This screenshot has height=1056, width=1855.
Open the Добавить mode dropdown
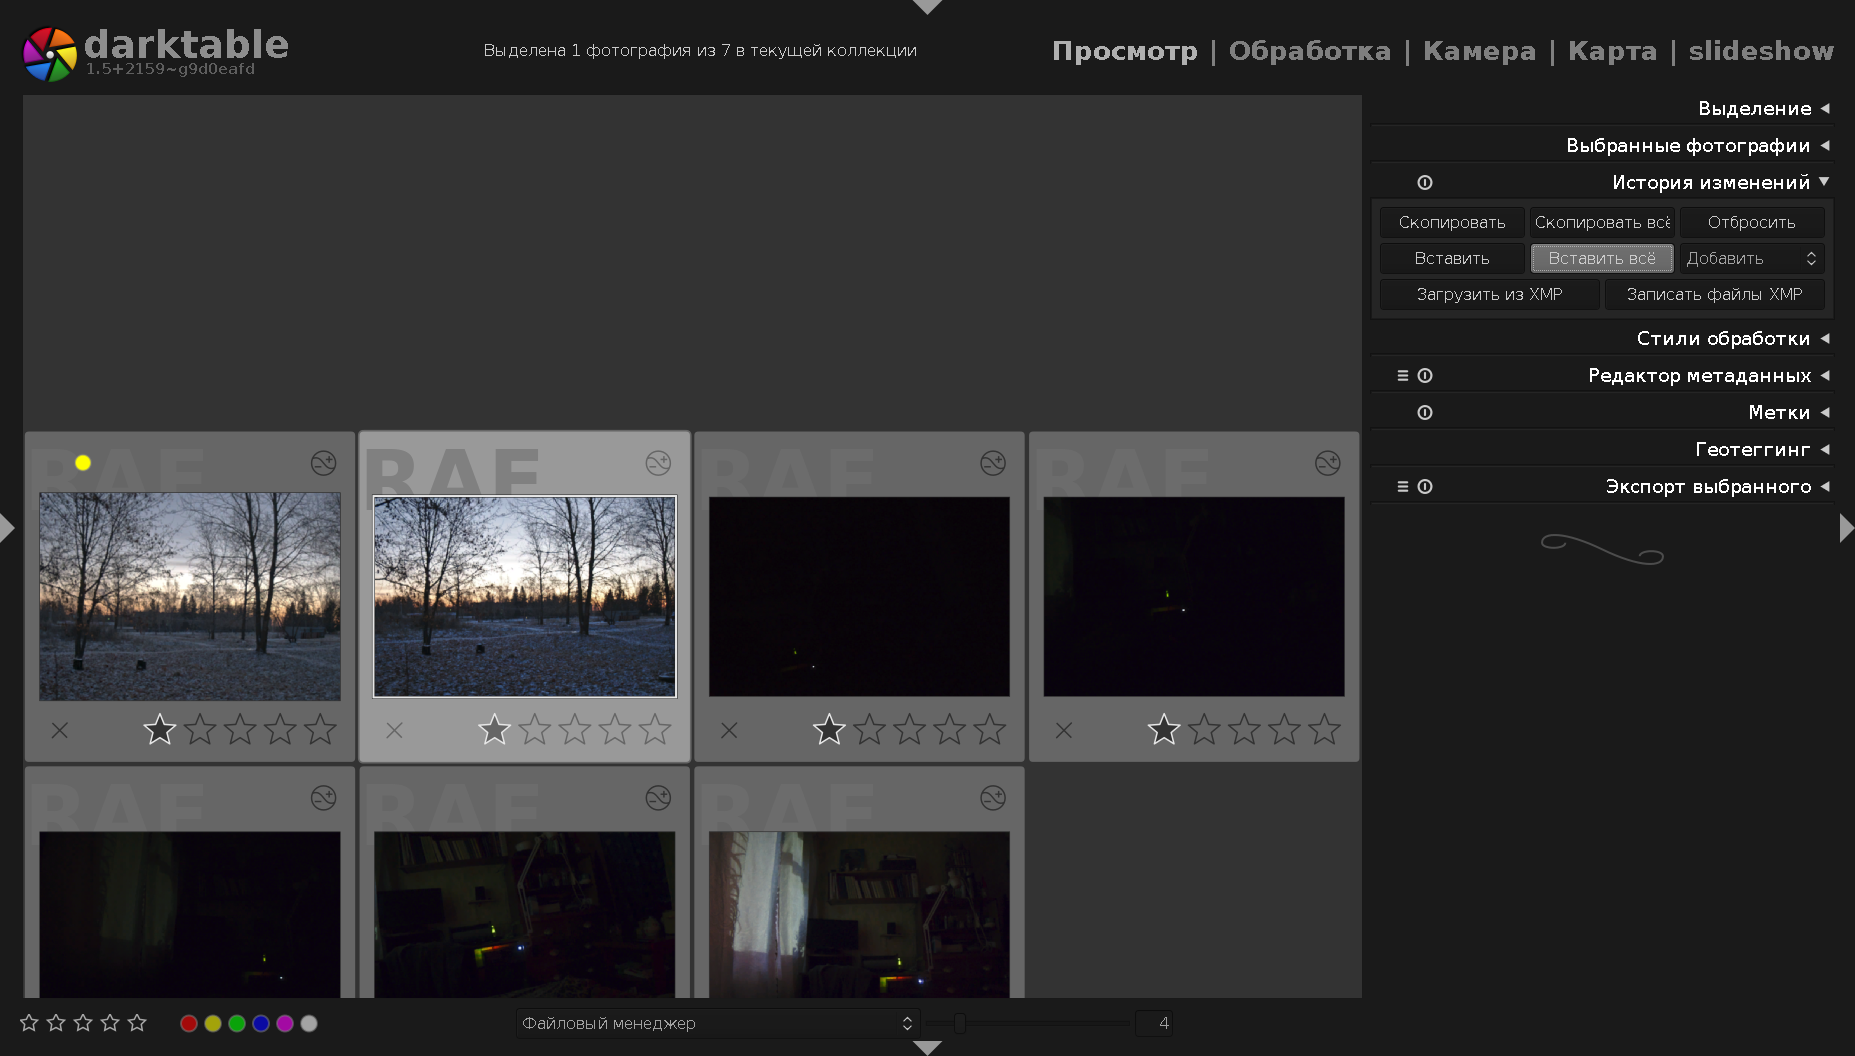tap(1752, 258)
